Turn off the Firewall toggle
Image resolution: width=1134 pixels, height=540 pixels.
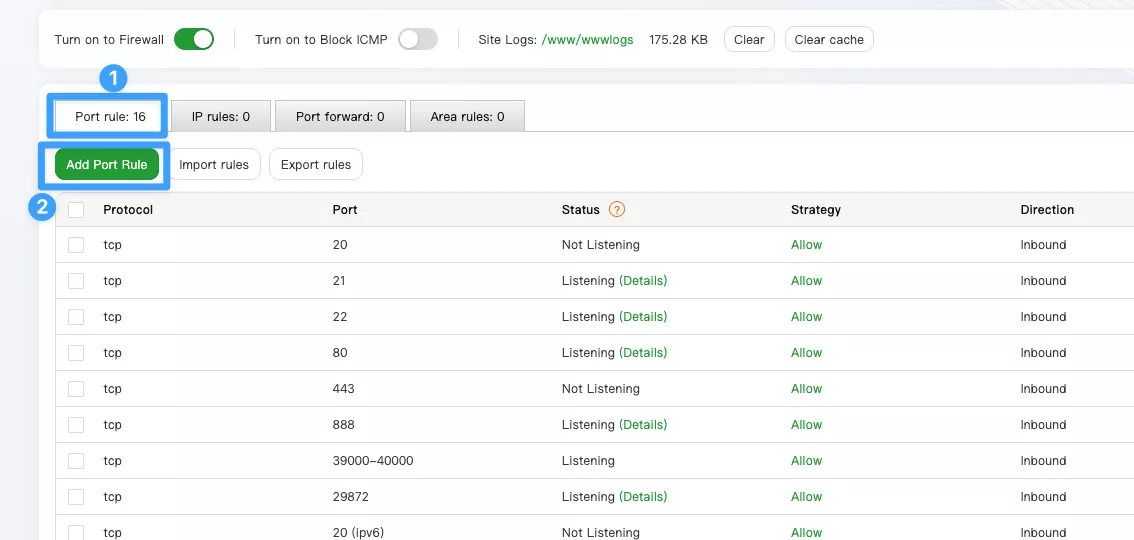[193, 40]
